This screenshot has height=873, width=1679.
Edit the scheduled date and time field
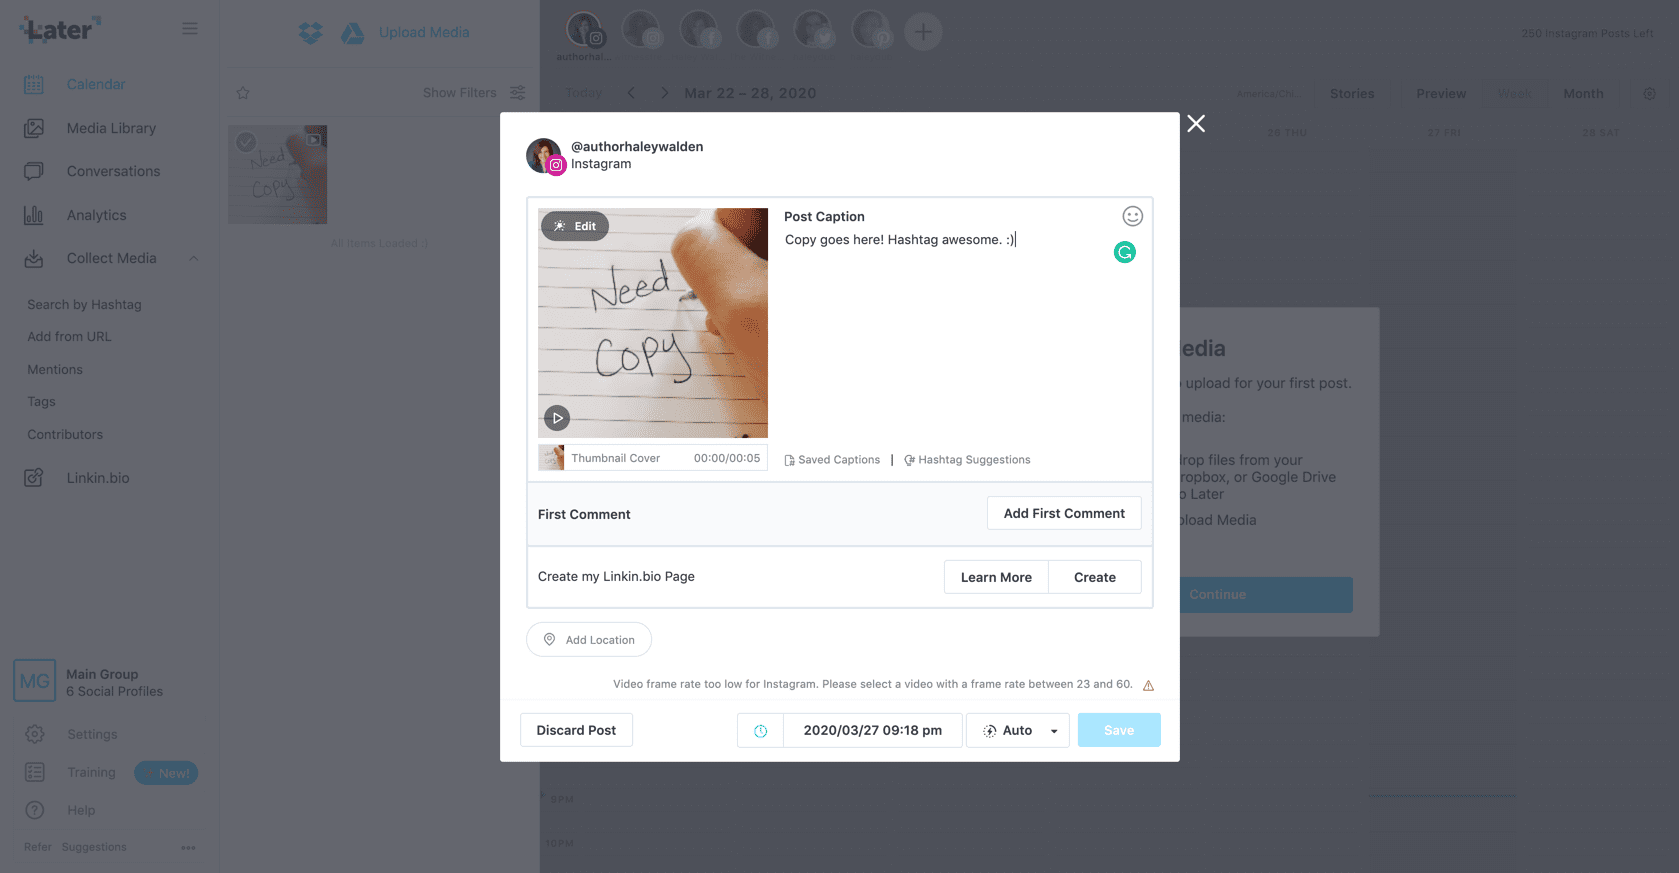[873, 730]
